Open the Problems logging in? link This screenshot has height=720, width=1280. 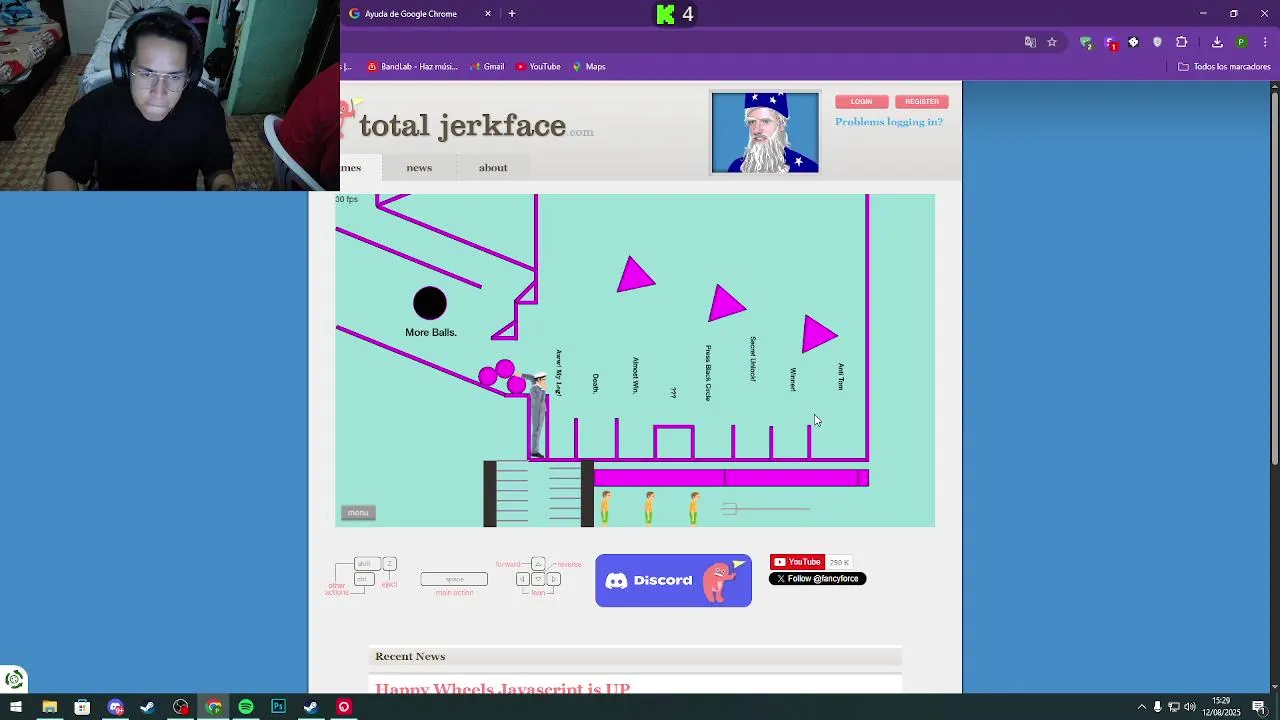click(889, 122)
